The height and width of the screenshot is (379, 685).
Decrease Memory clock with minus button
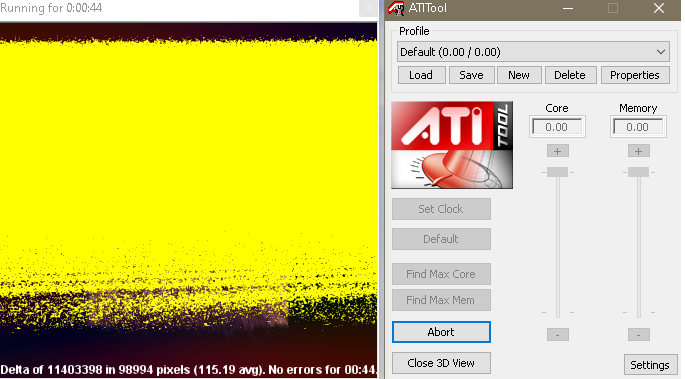[639, 334]
